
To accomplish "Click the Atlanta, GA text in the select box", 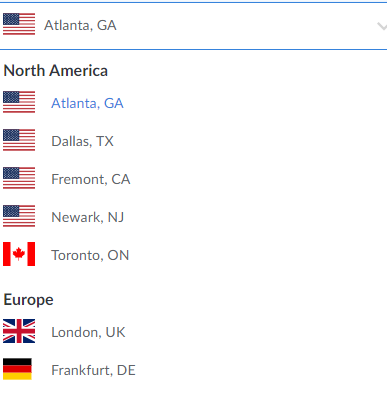I will (80, 25).
